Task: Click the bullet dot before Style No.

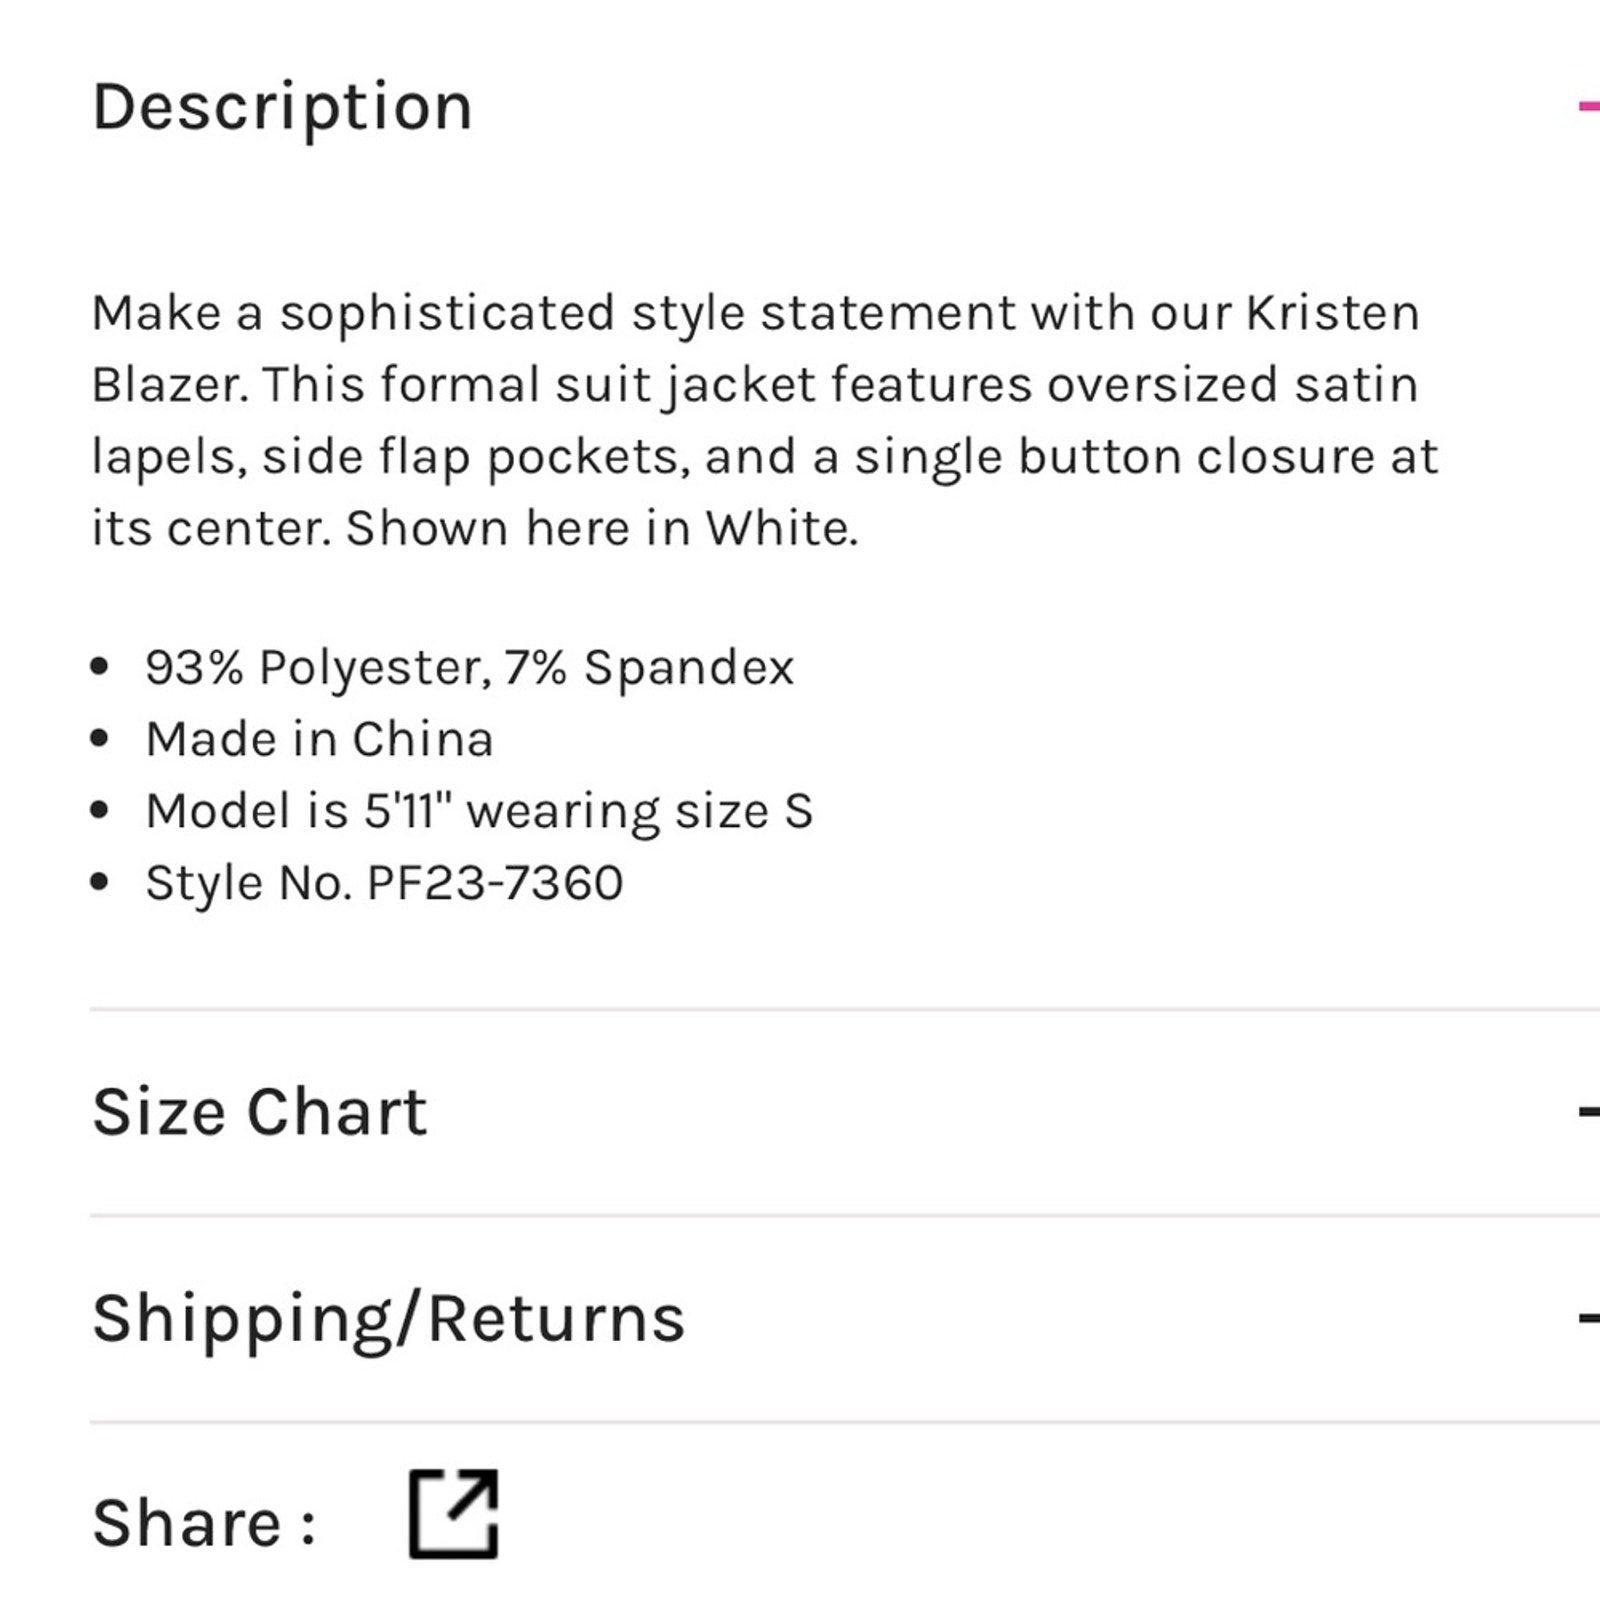Action: (99, 882)
